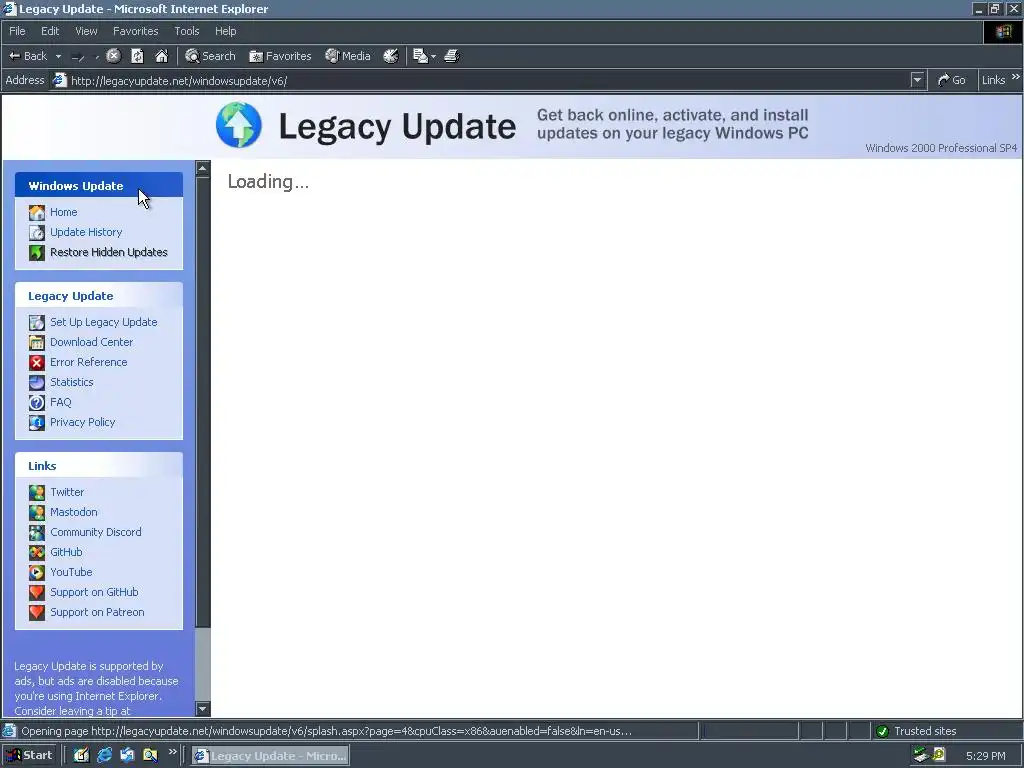Click Show Desktop Quick Launch icon
This screenshot has width=1024, height=768.
[82, 756]
